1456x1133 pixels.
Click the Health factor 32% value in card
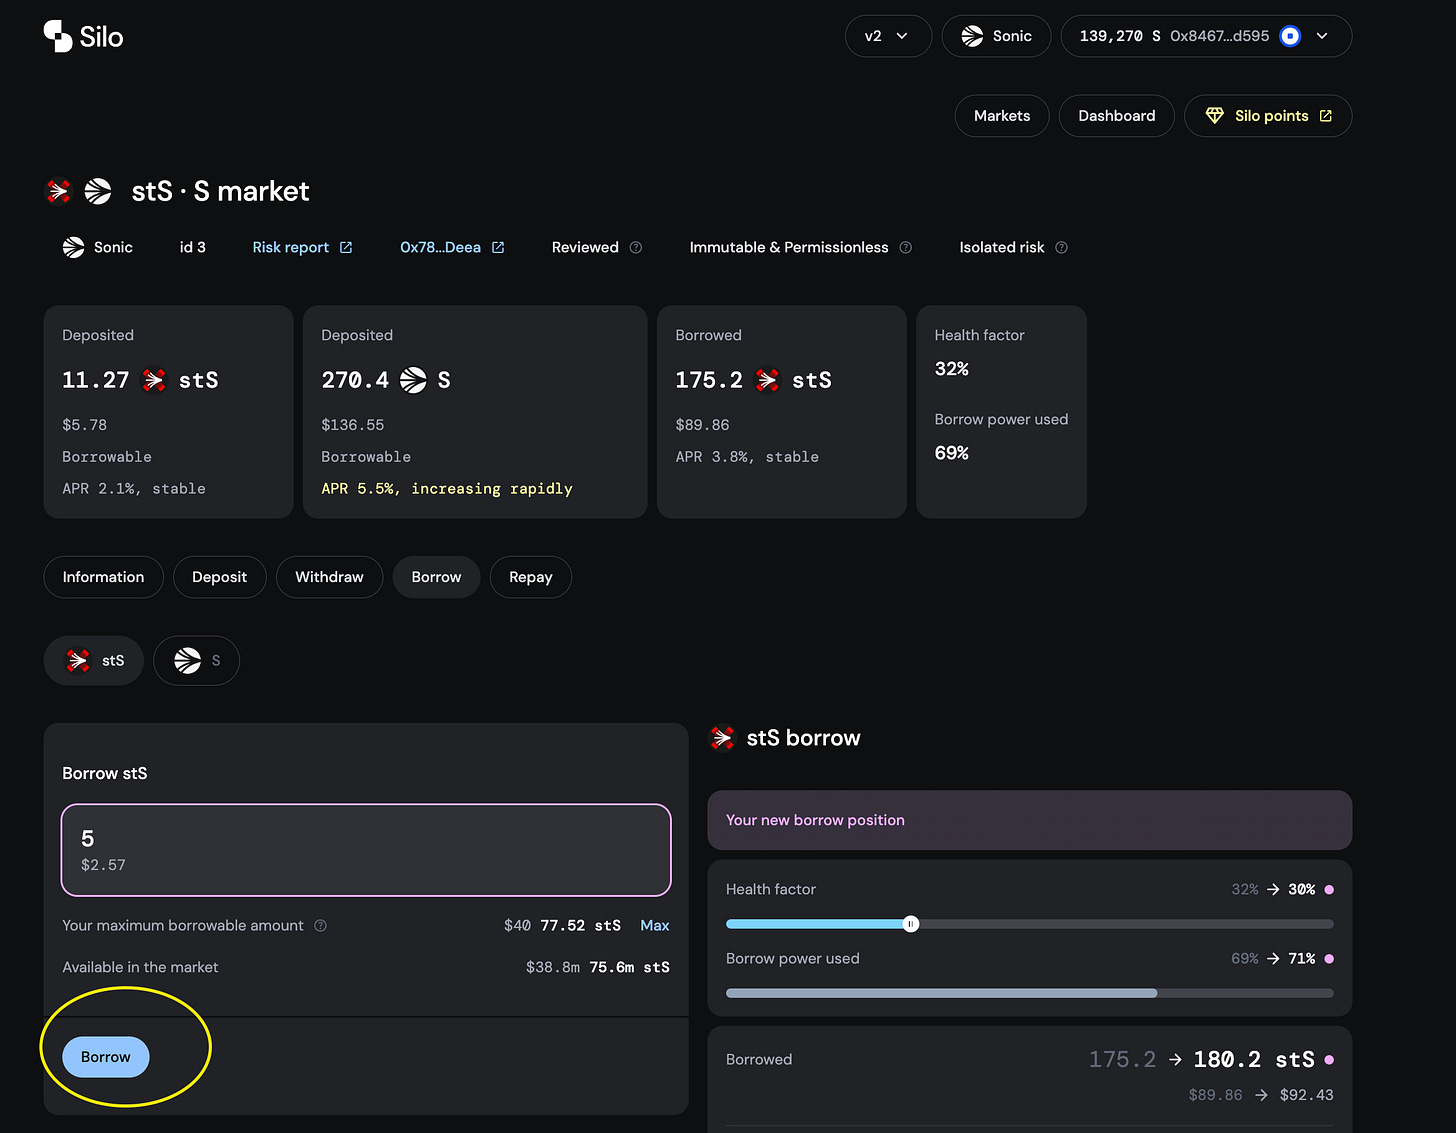[x=951, y=369]
